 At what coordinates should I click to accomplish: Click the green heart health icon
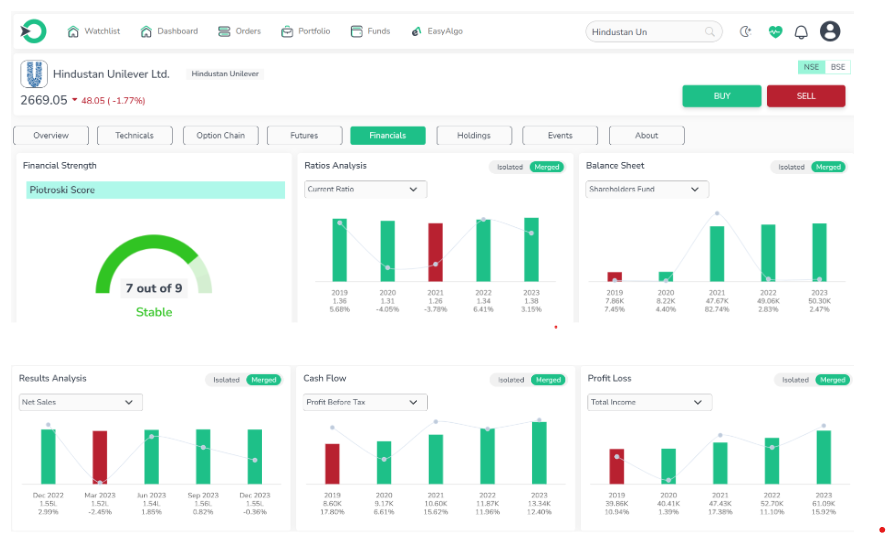(775, 32)
